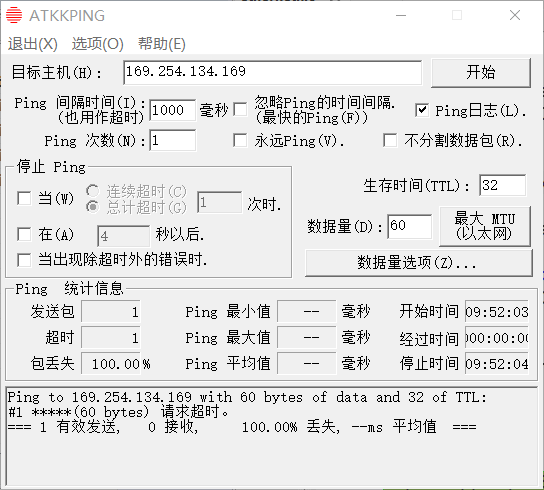
Task: Click the 开始 start button
Action: (481, 72)
